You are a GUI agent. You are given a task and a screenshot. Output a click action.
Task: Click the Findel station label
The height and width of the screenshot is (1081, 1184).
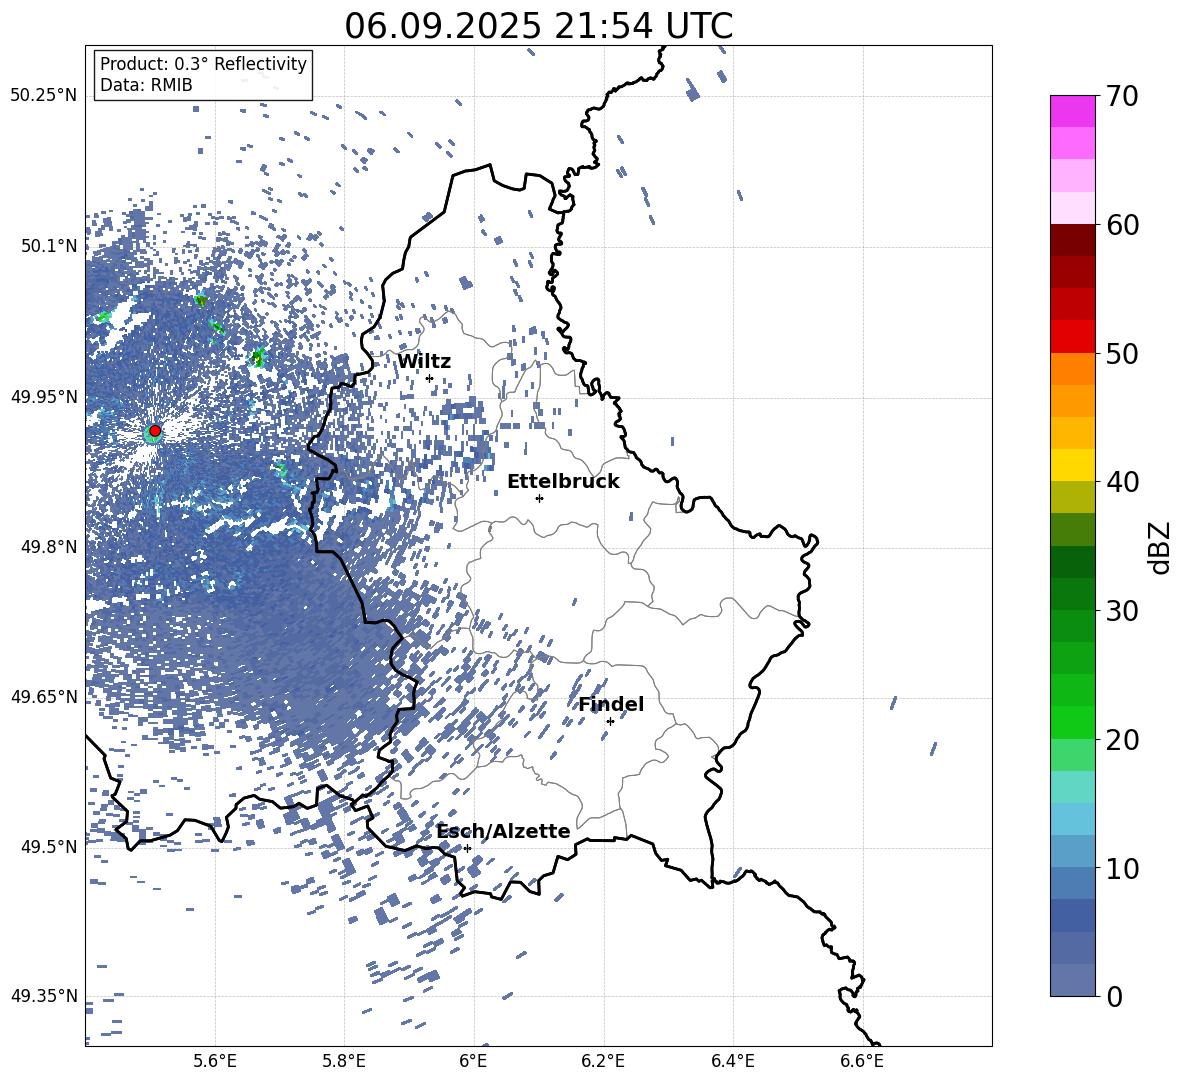point(611,705)
